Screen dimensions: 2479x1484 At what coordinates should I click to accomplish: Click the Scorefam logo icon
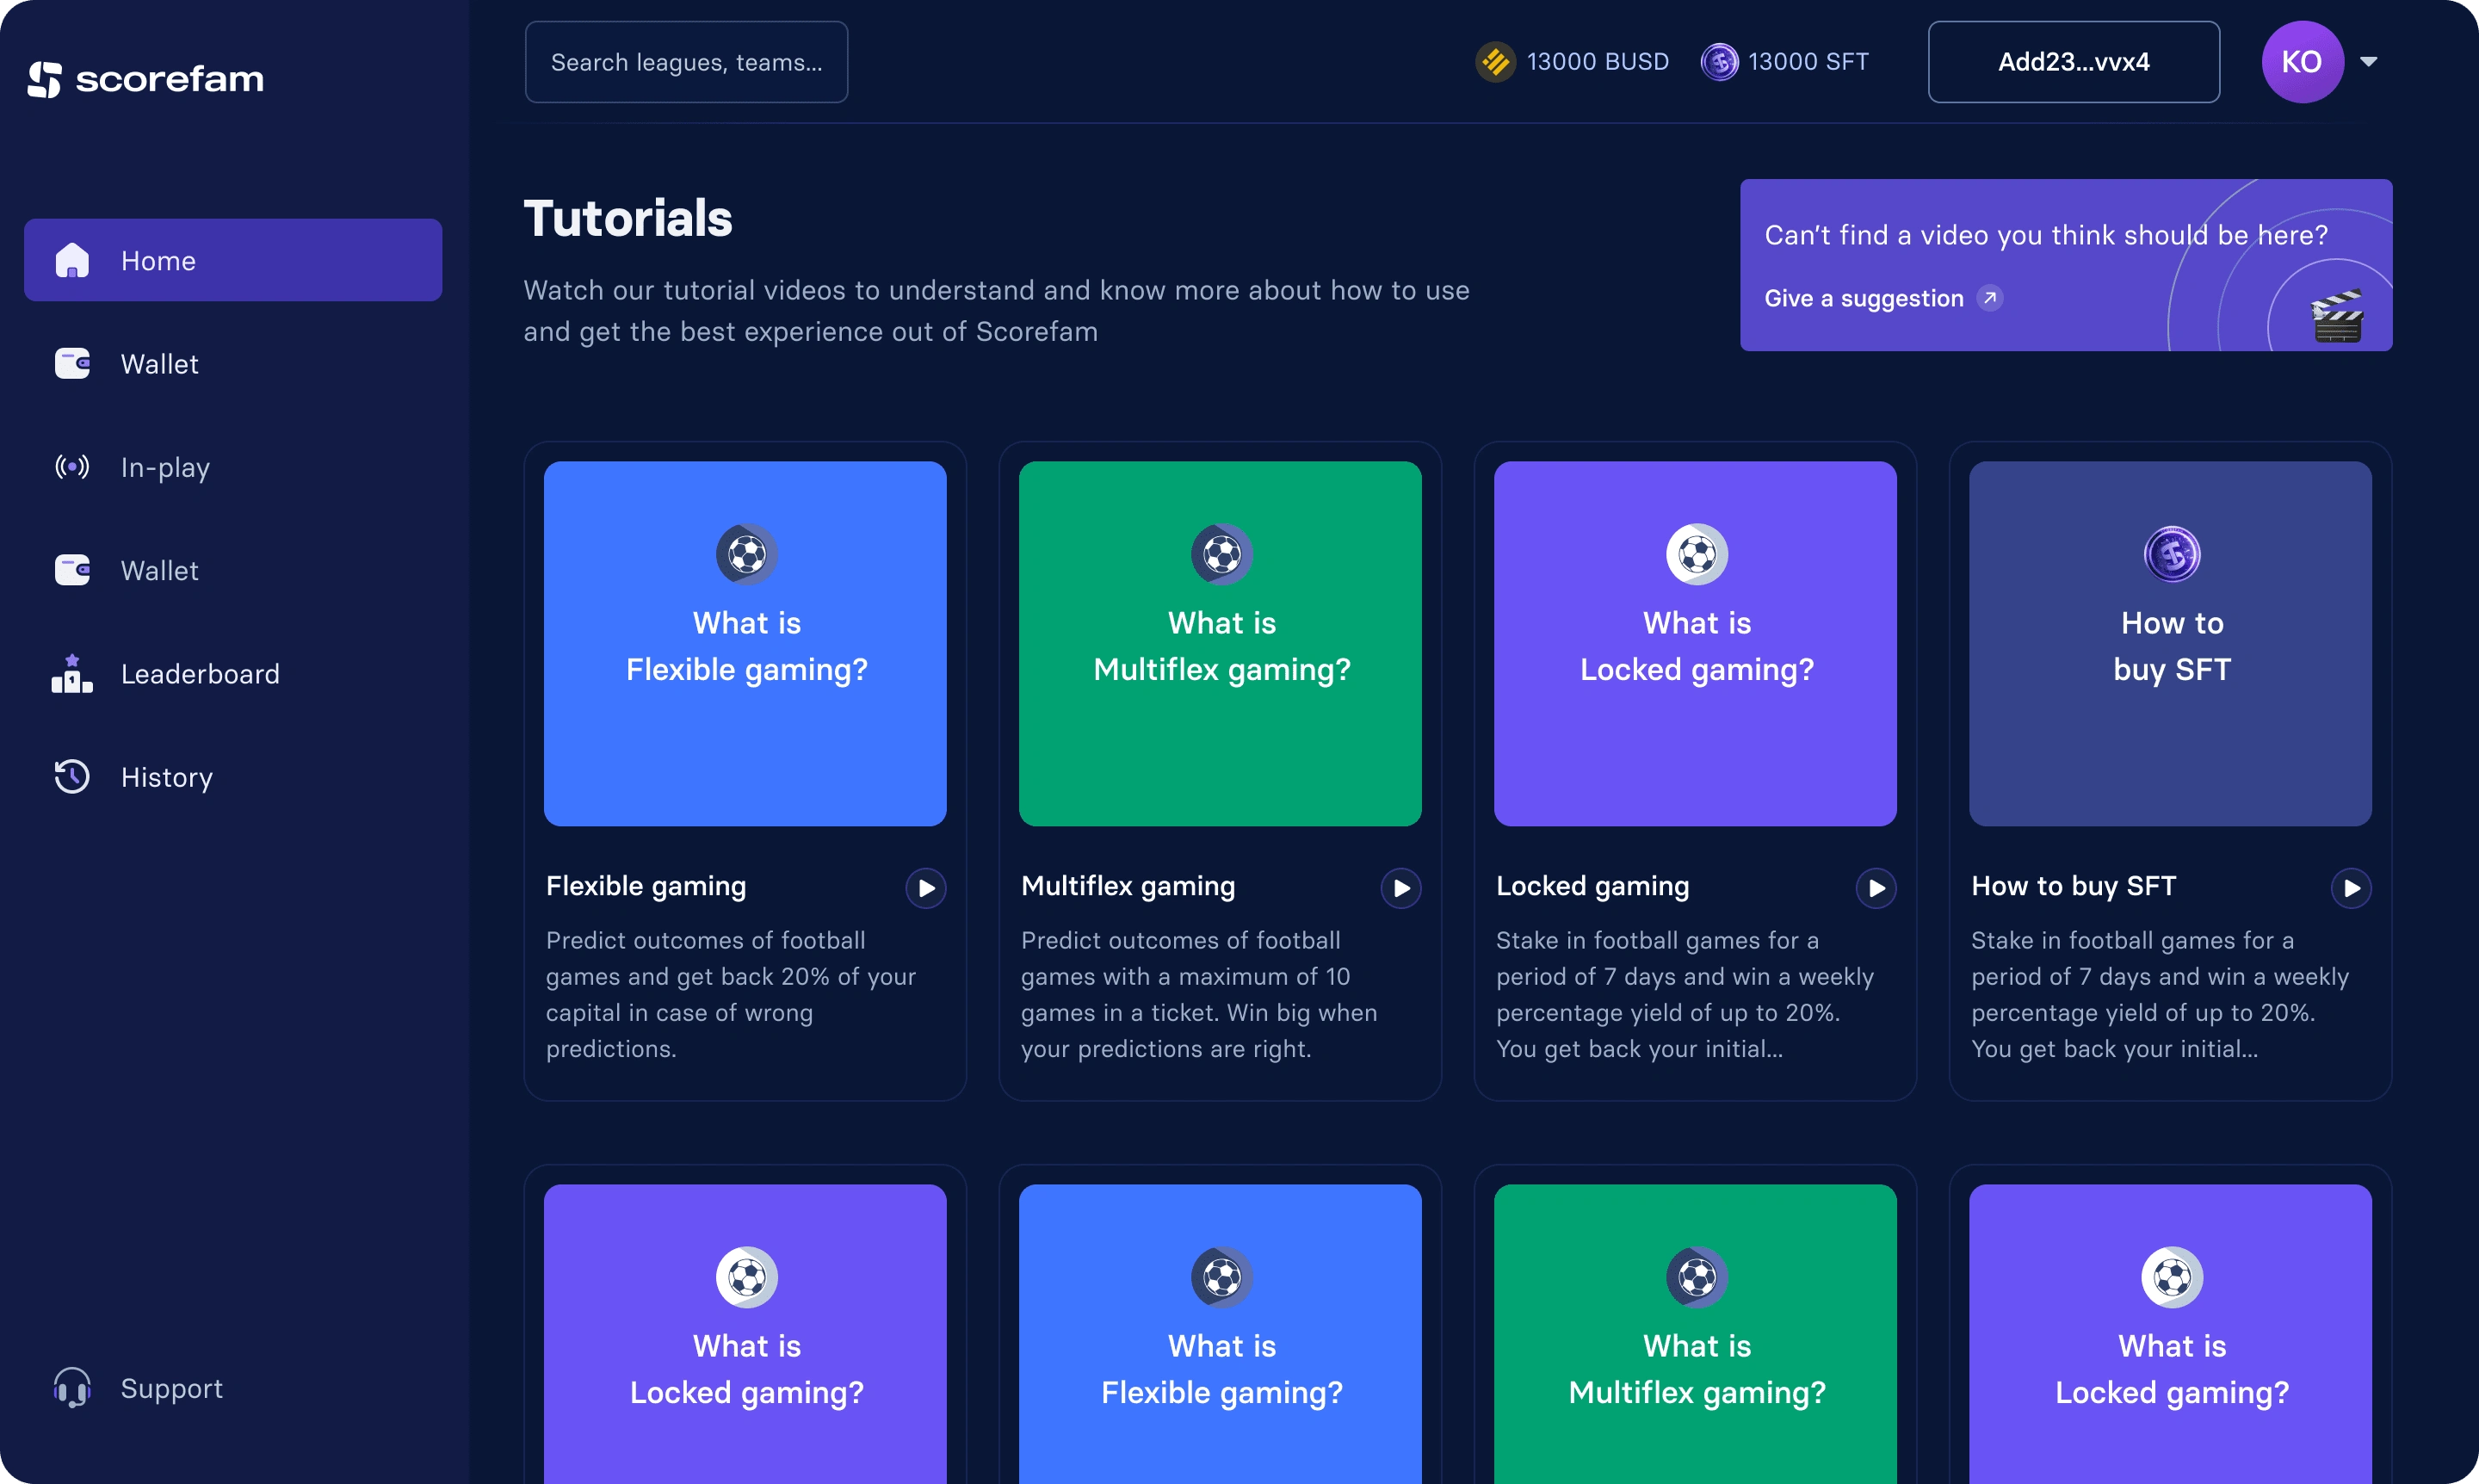45,79
